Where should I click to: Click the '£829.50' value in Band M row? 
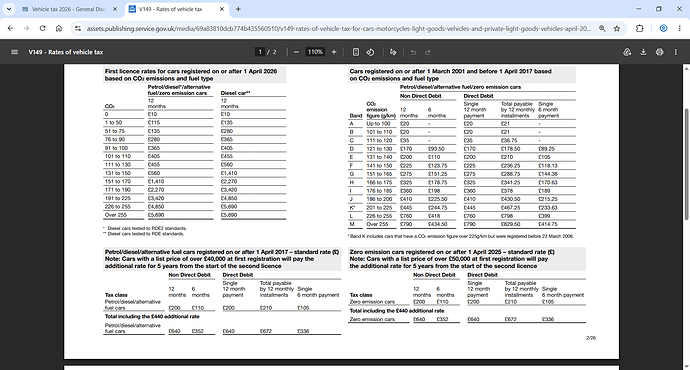point(510,224)
